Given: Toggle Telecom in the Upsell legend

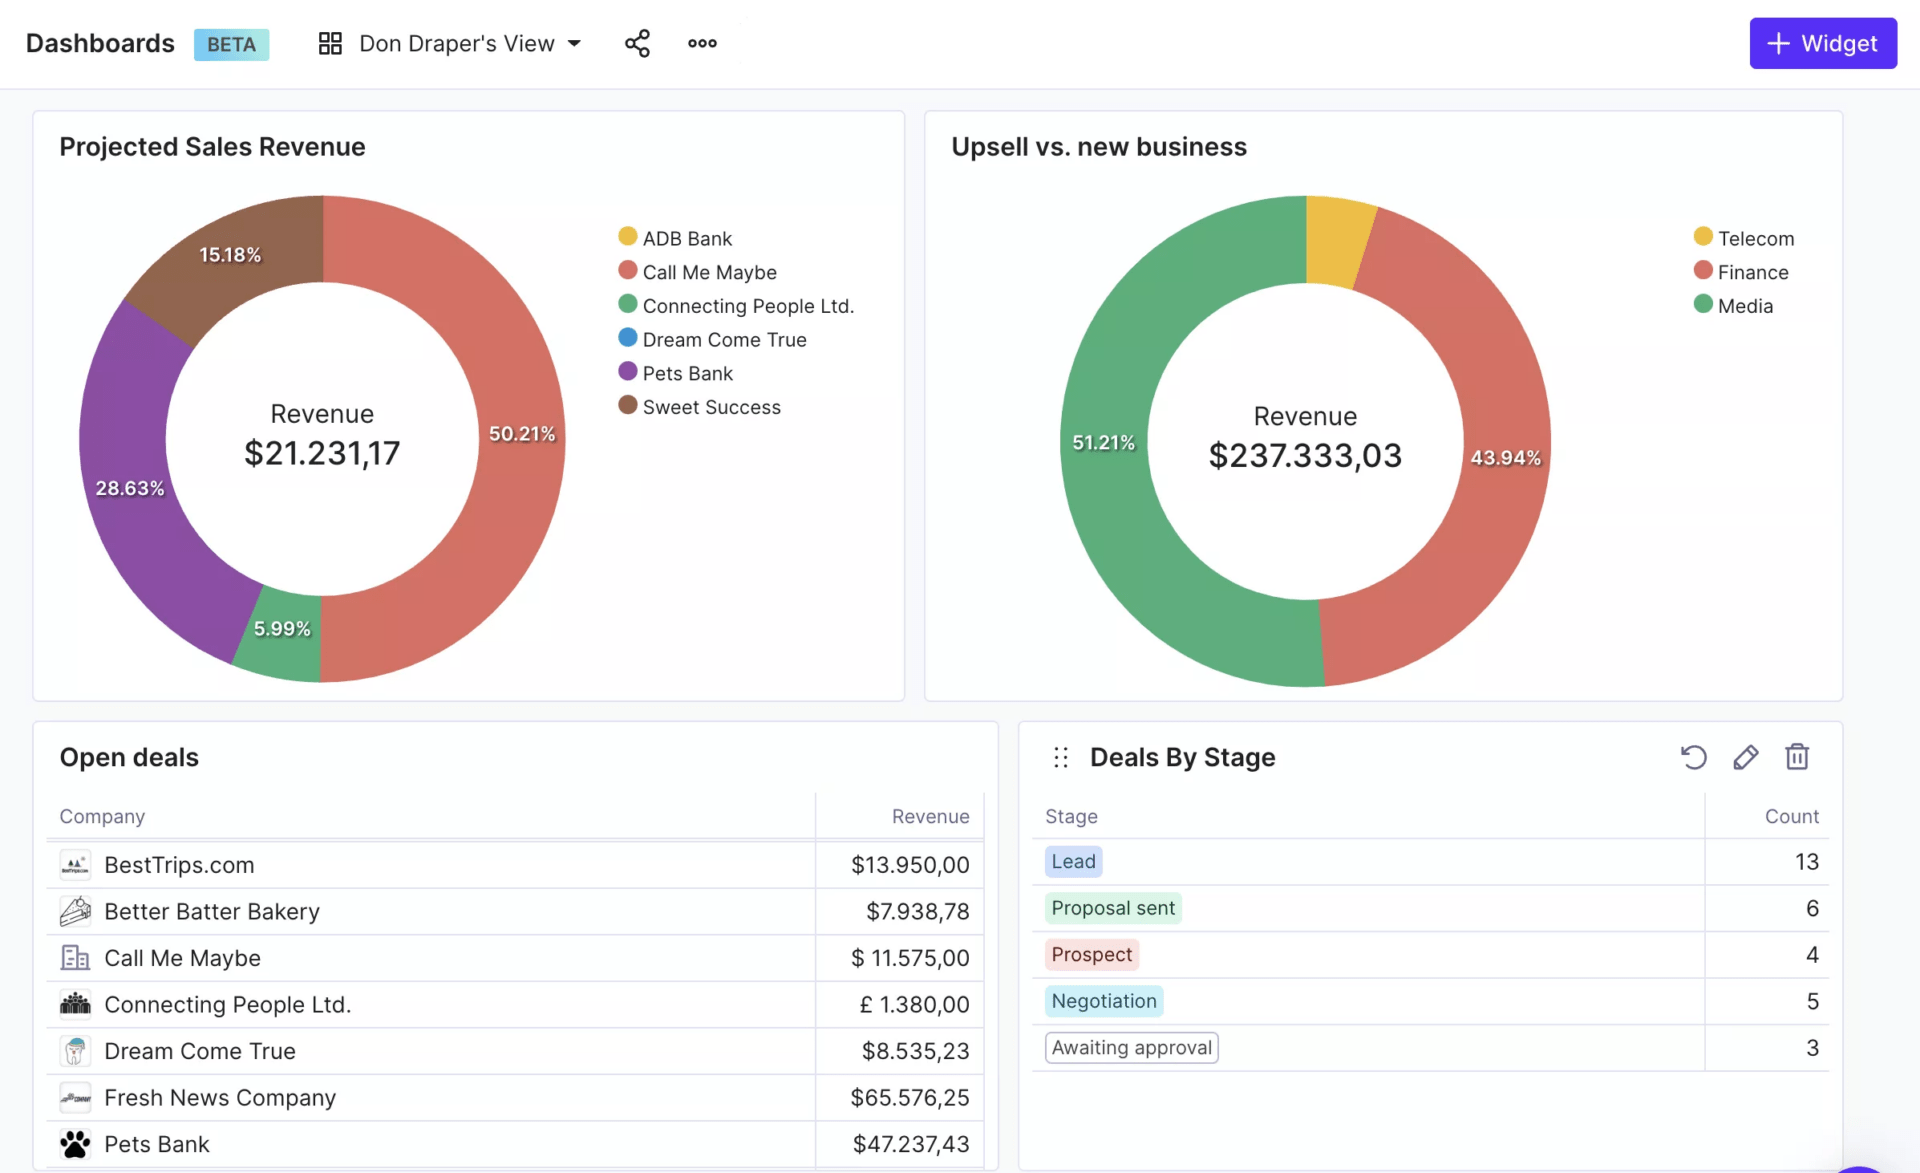Looking at the screenshot, I should [1744, 237].
